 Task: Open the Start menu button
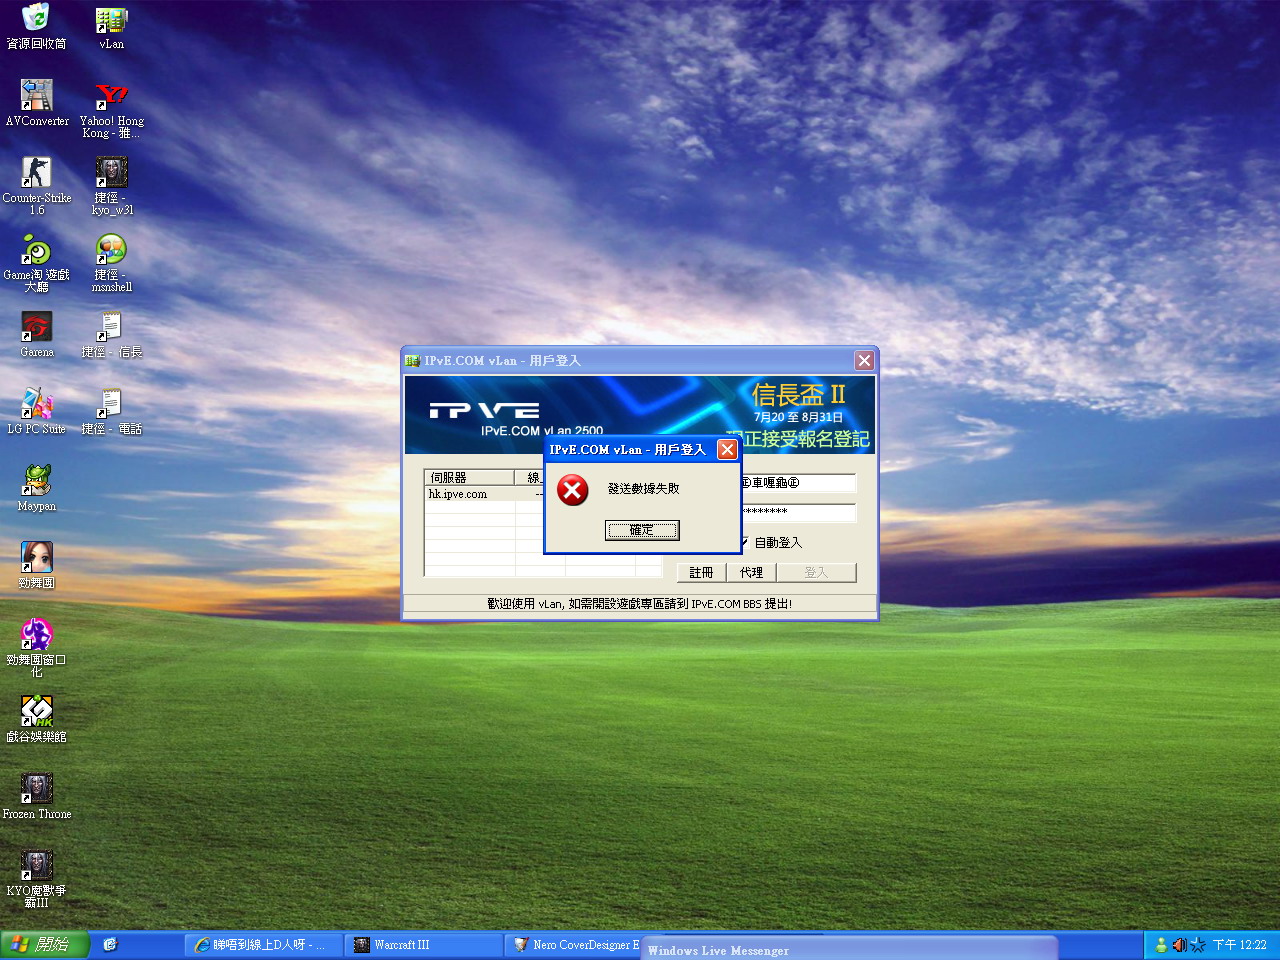tap(45, 944)
